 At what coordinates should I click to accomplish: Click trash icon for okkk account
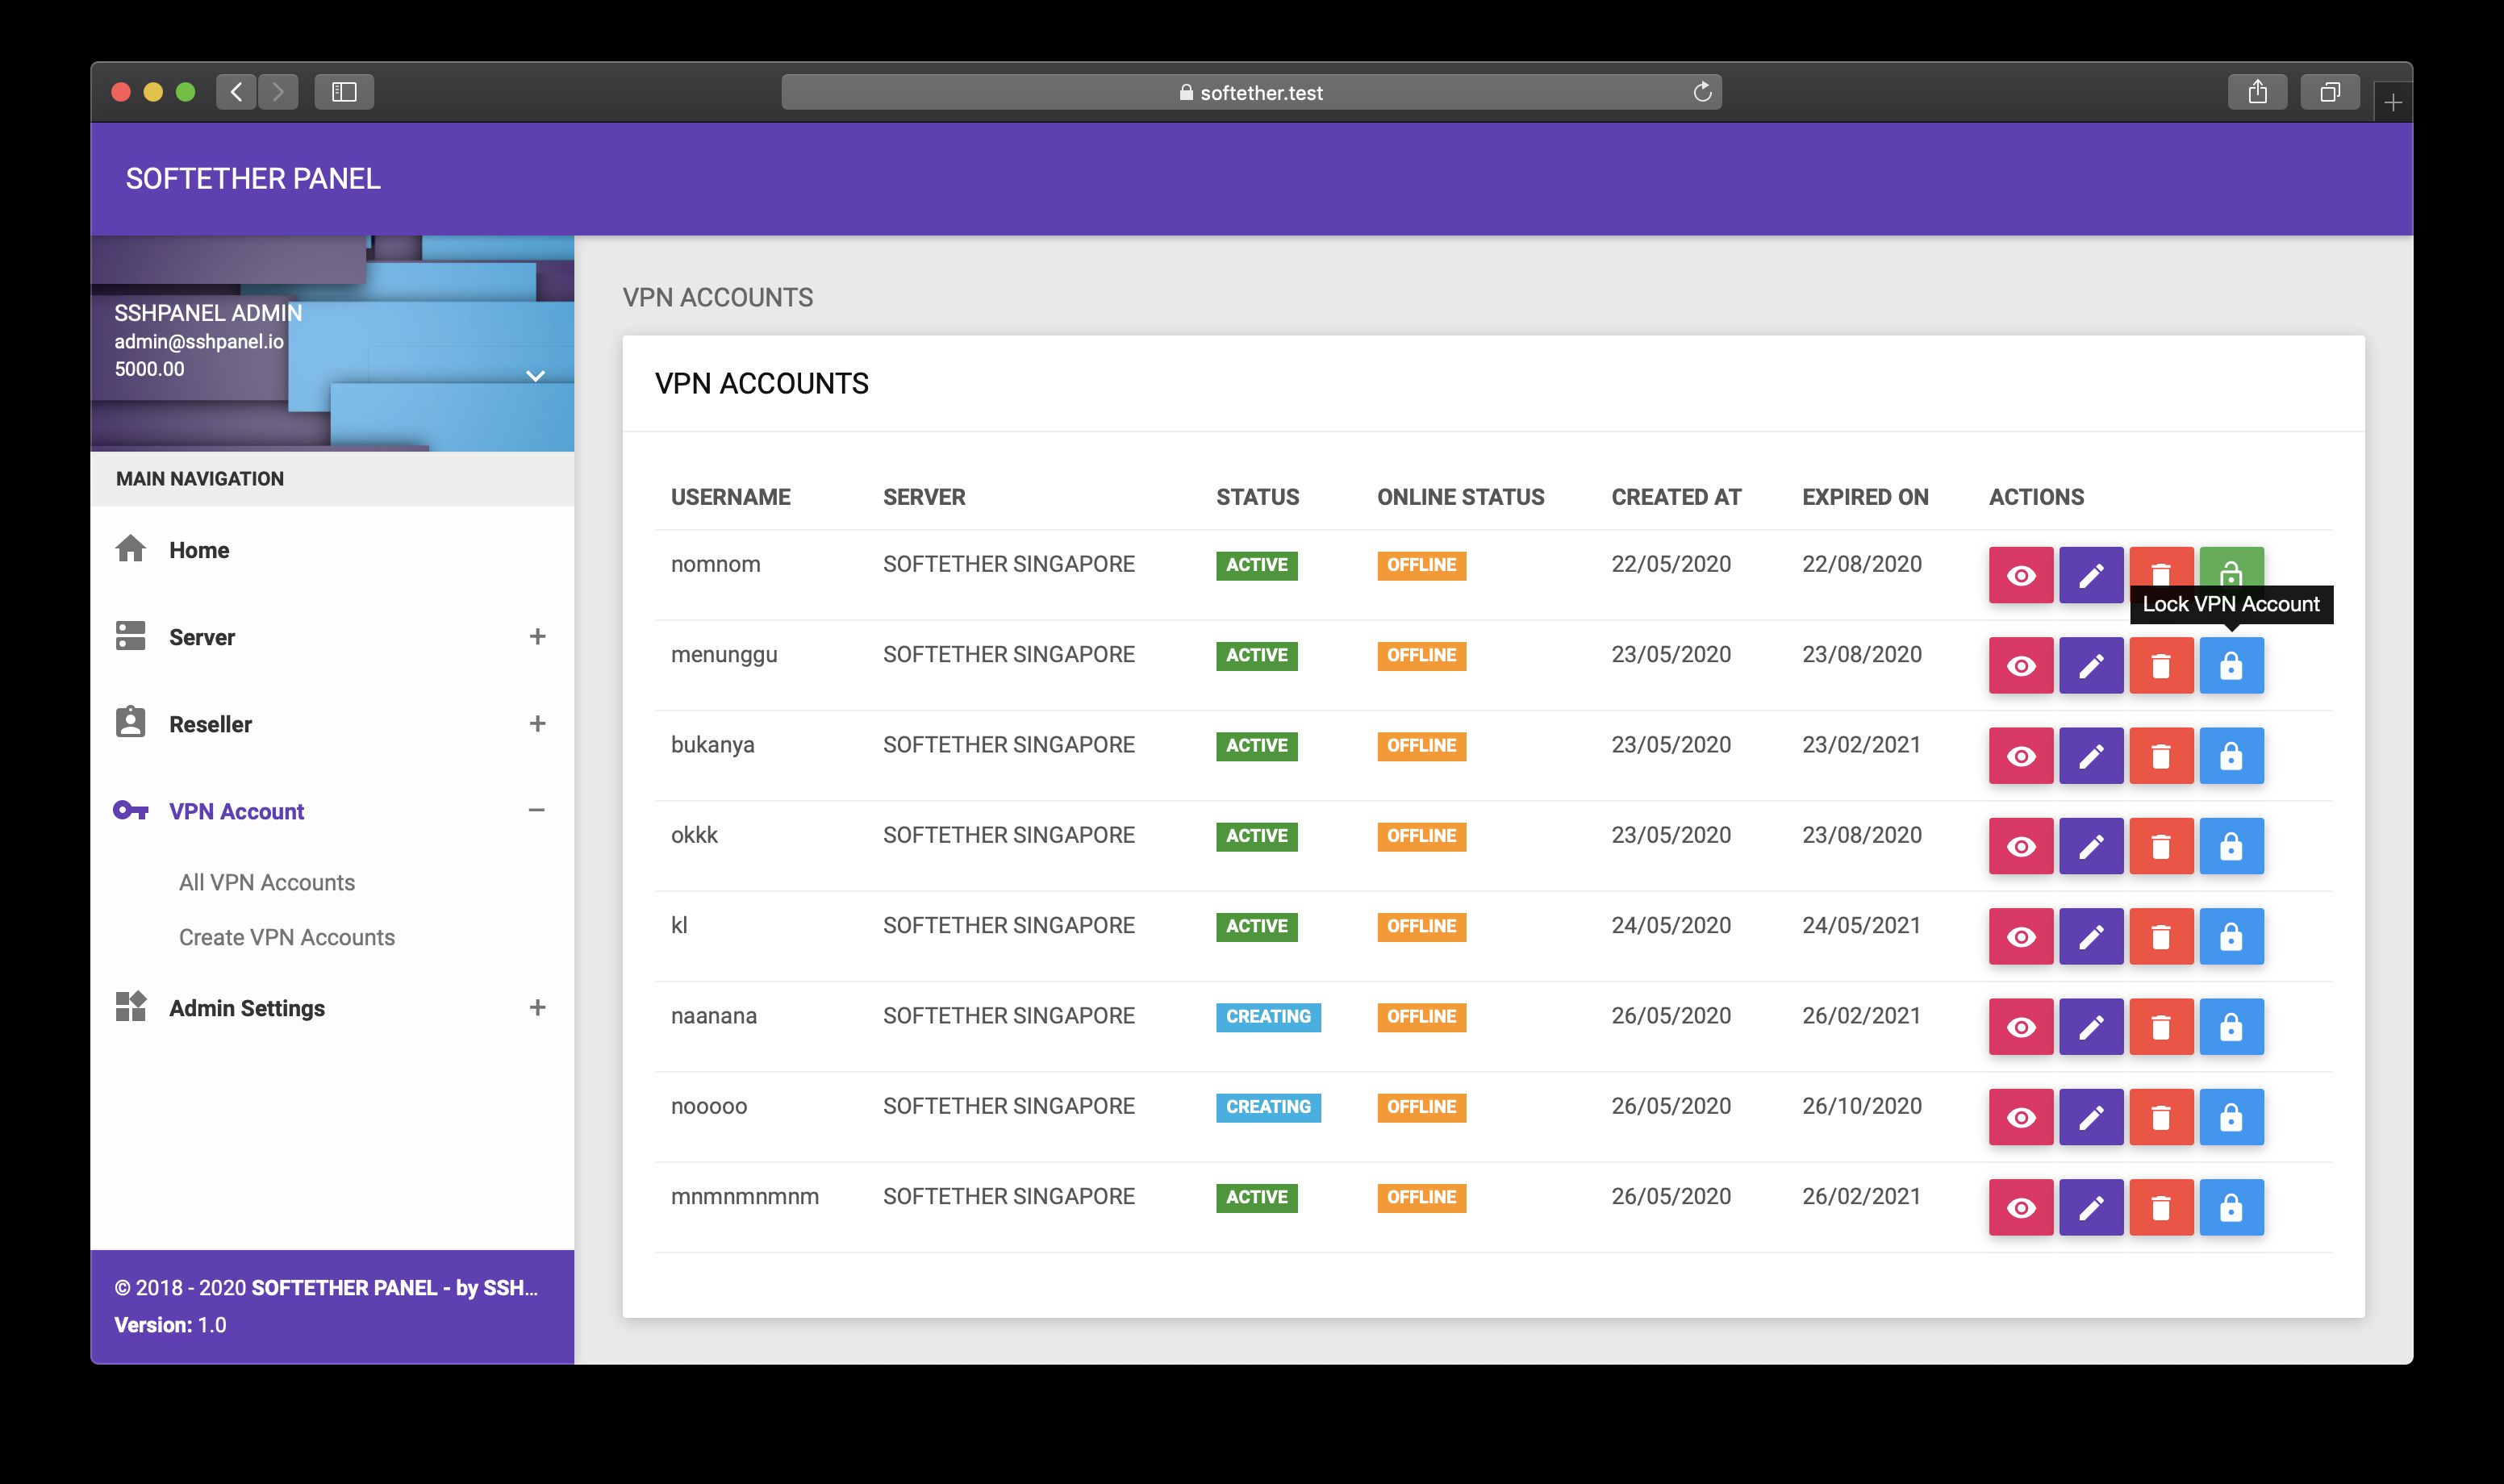coord(2160,846)
